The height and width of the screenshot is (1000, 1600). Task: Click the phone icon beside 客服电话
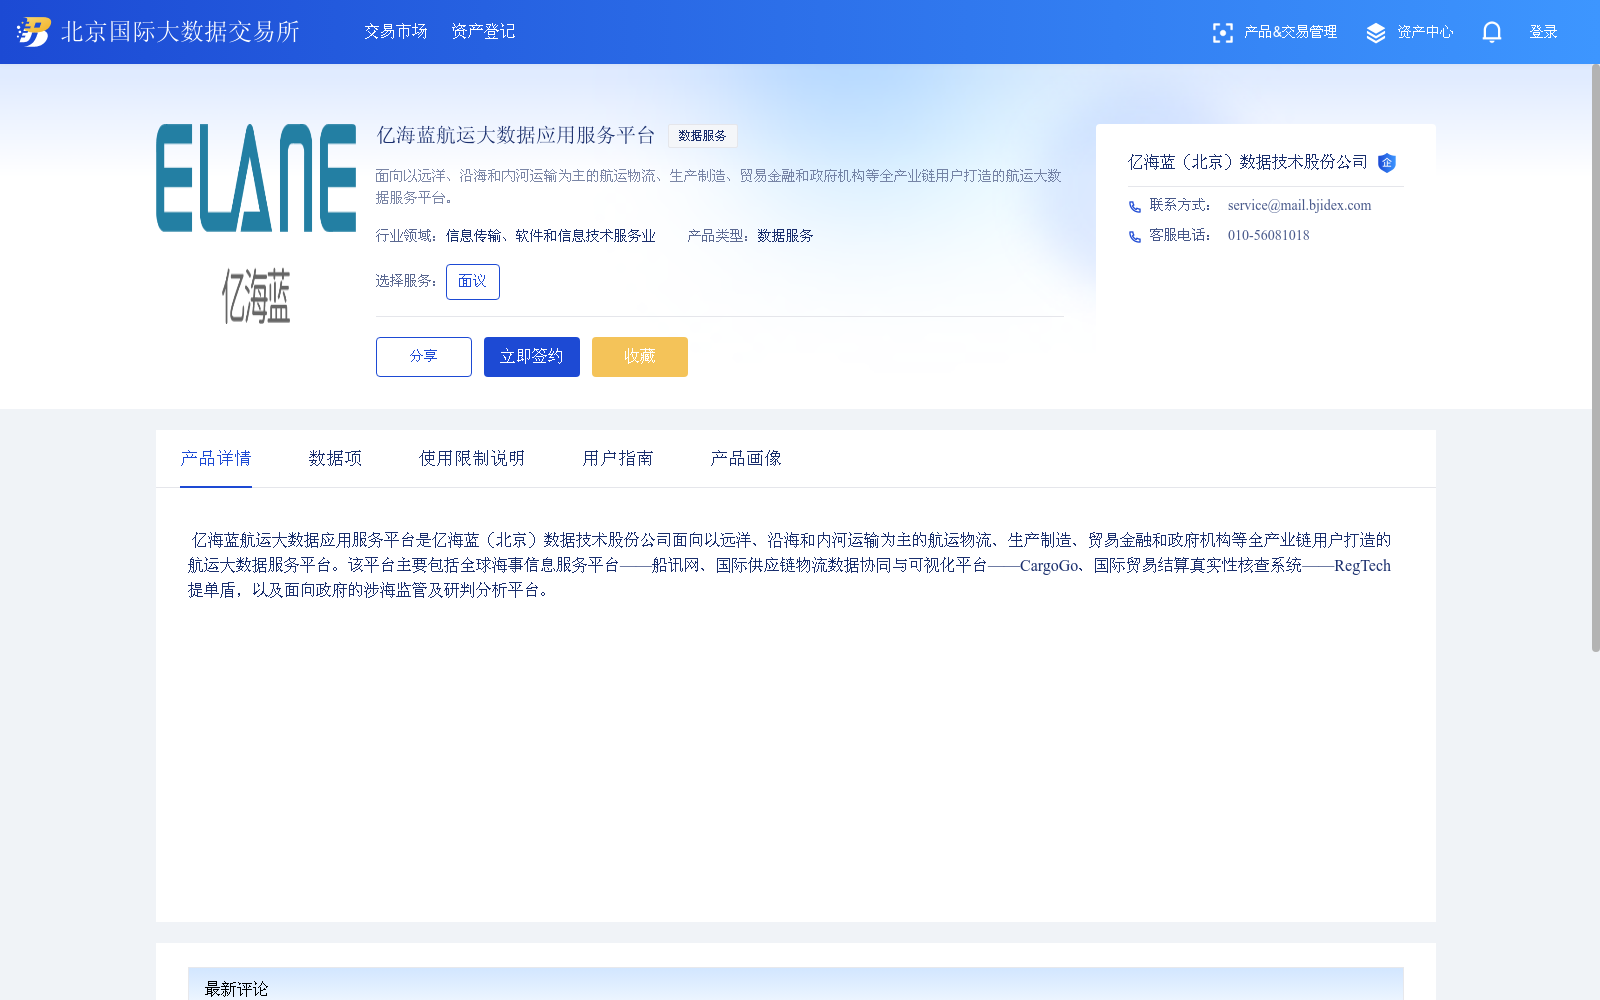tap(1135, 237)
